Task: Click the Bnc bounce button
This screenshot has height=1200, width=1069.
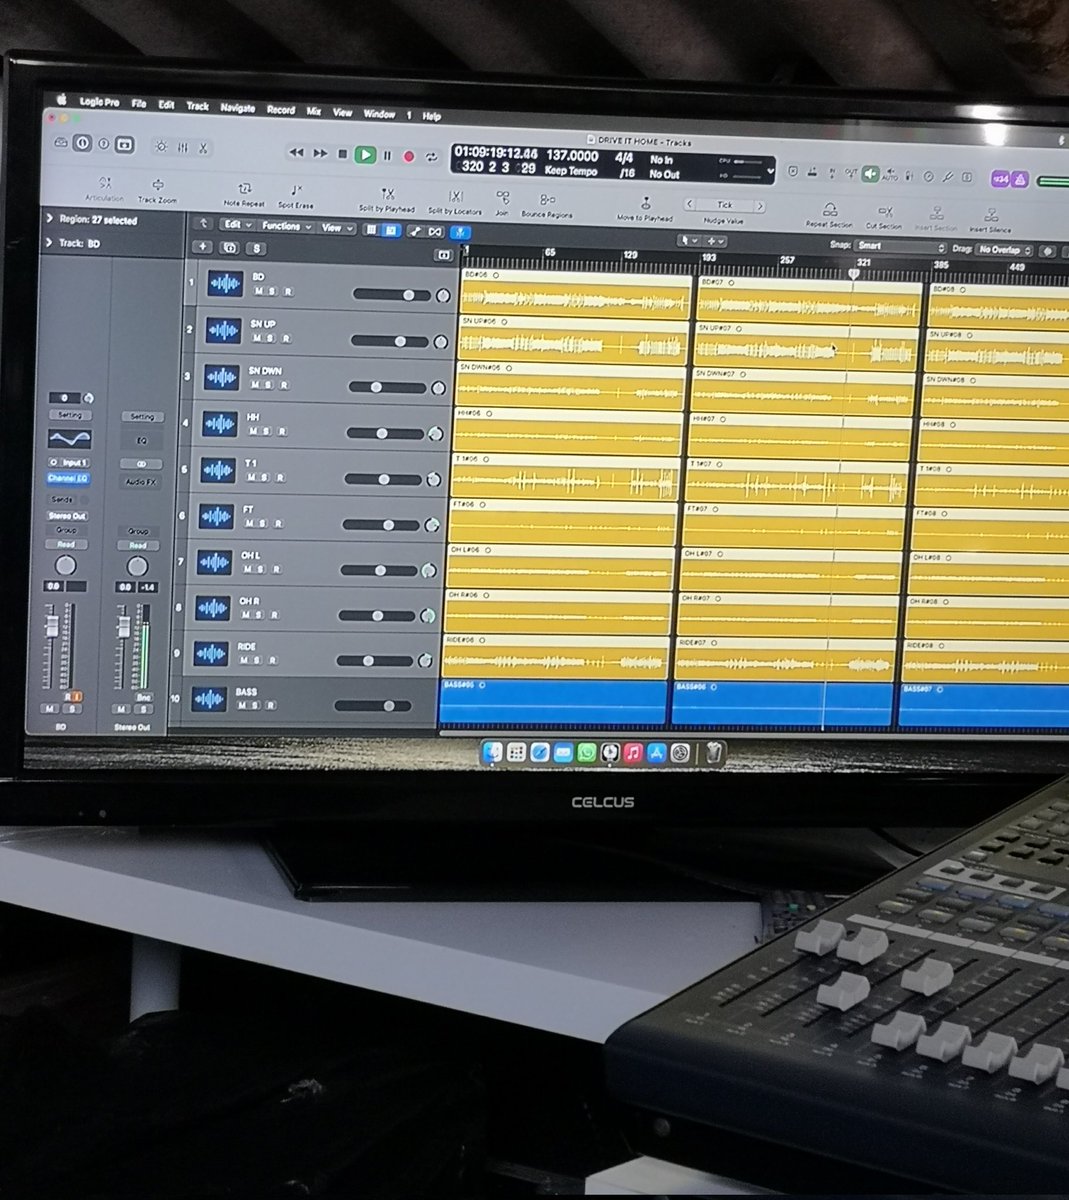Action: click(x=143, y=698)
